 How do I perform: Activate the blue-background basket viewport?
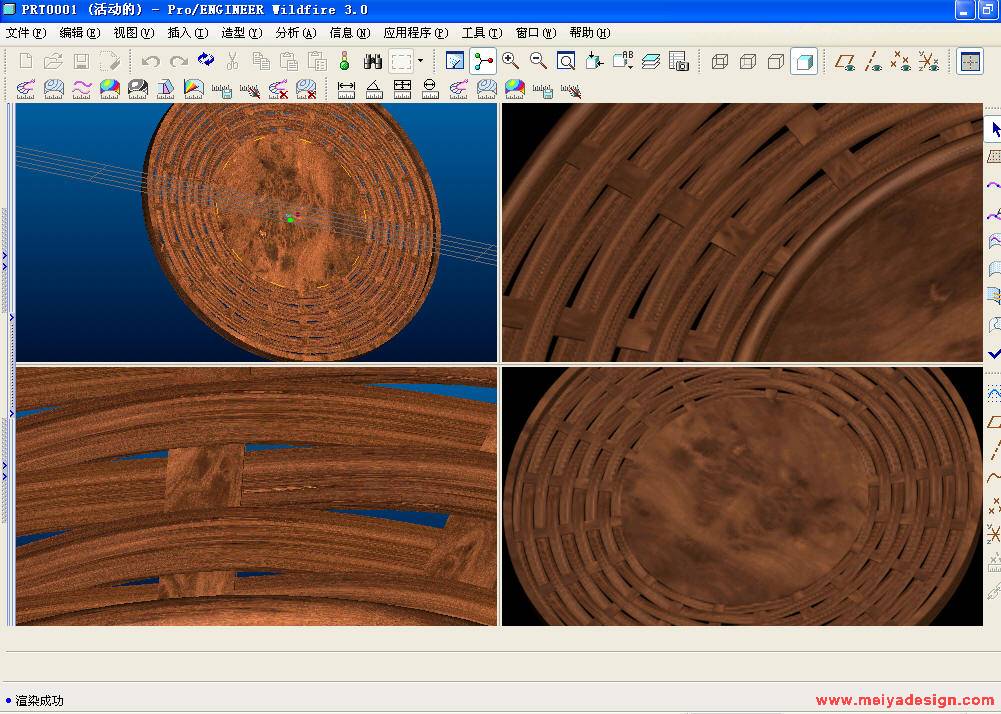click(257, 232)
